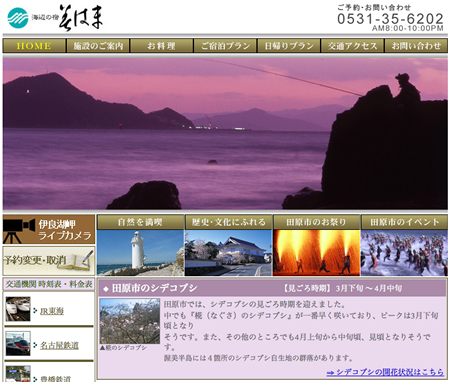
Task: Open the 交通アクセス menu item
Action: (x=353, y=46)
